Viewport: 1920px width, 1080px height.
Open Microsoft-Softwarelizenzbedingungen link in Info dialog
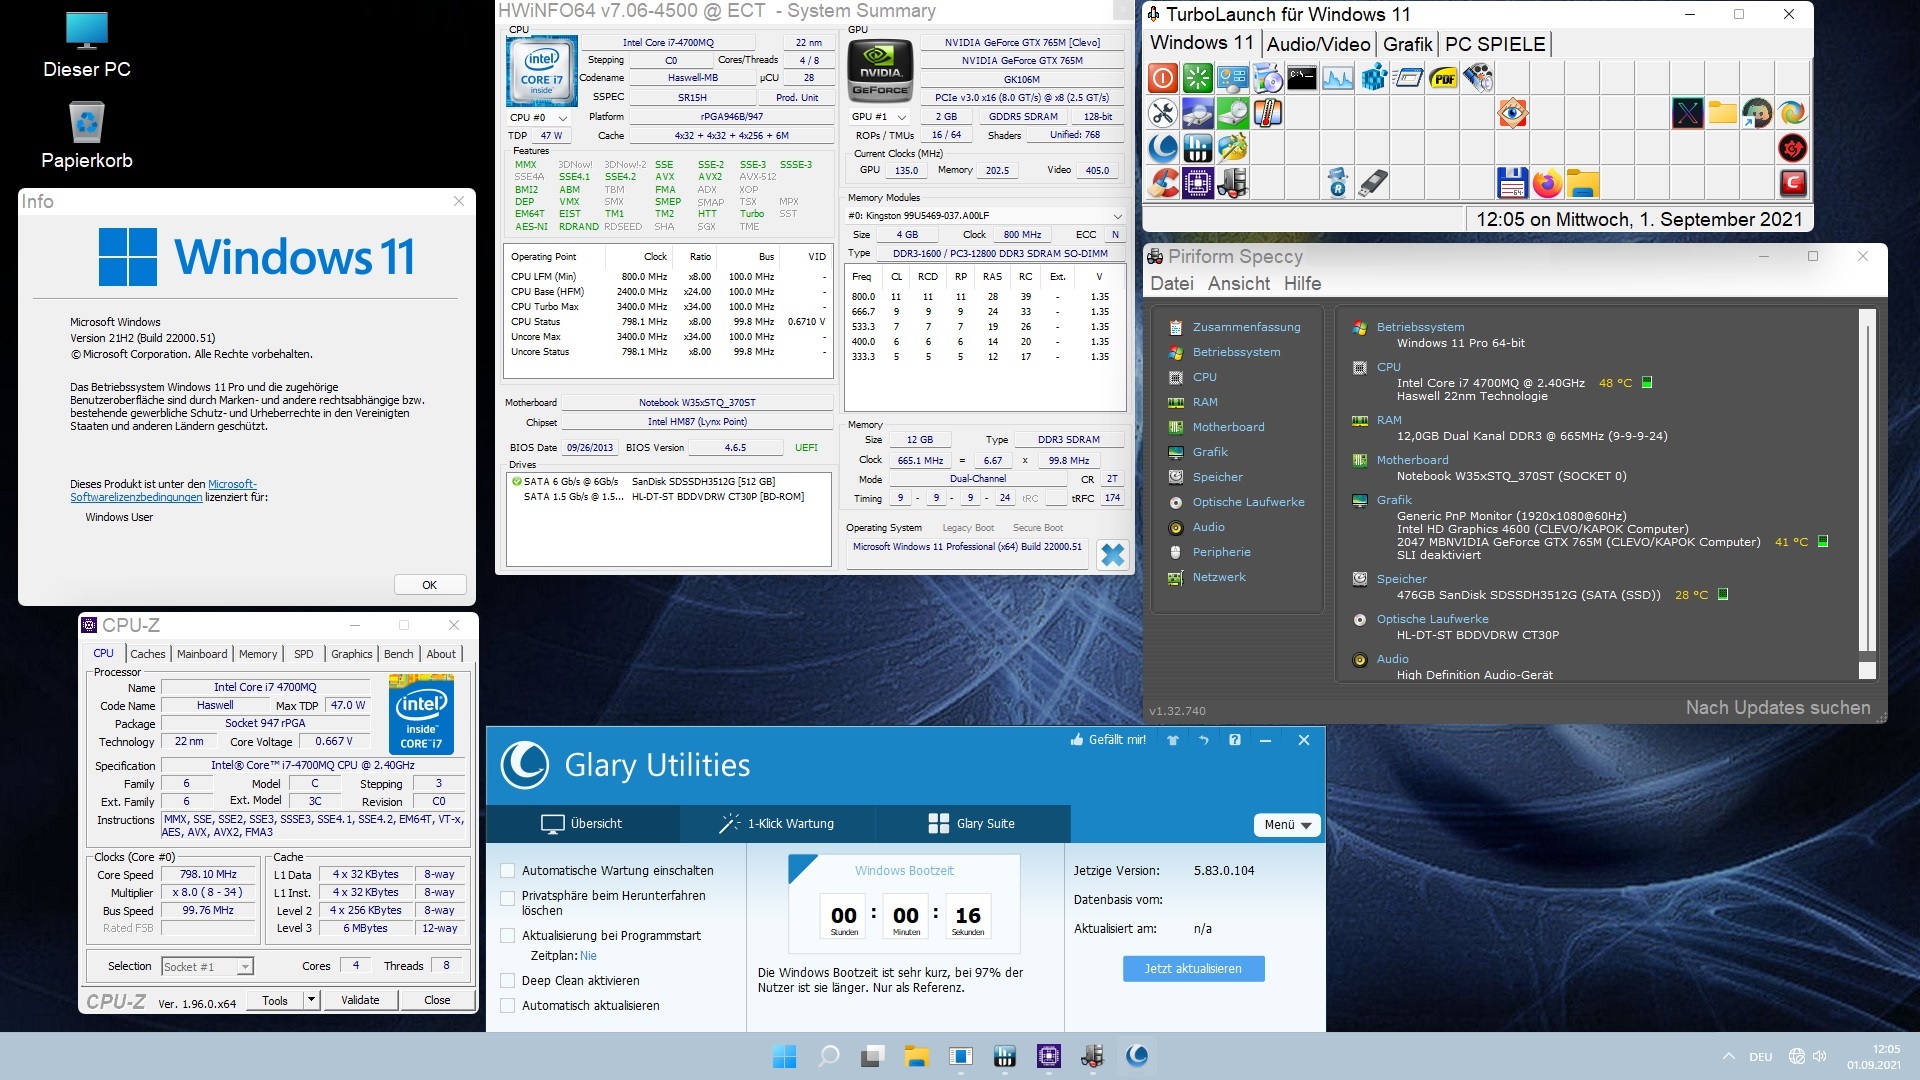pyautogui.click(x=136, y=497)
